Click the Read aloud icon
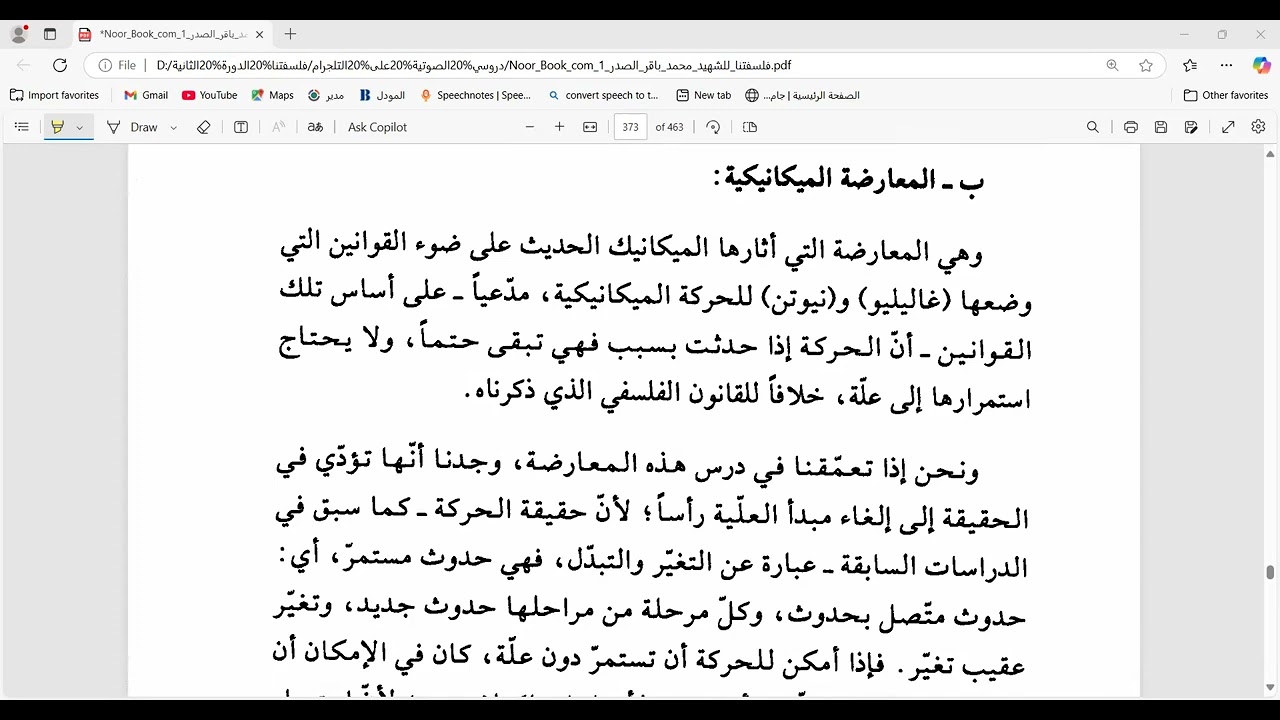Screen dimensions: 1280x720 (278, 127)
